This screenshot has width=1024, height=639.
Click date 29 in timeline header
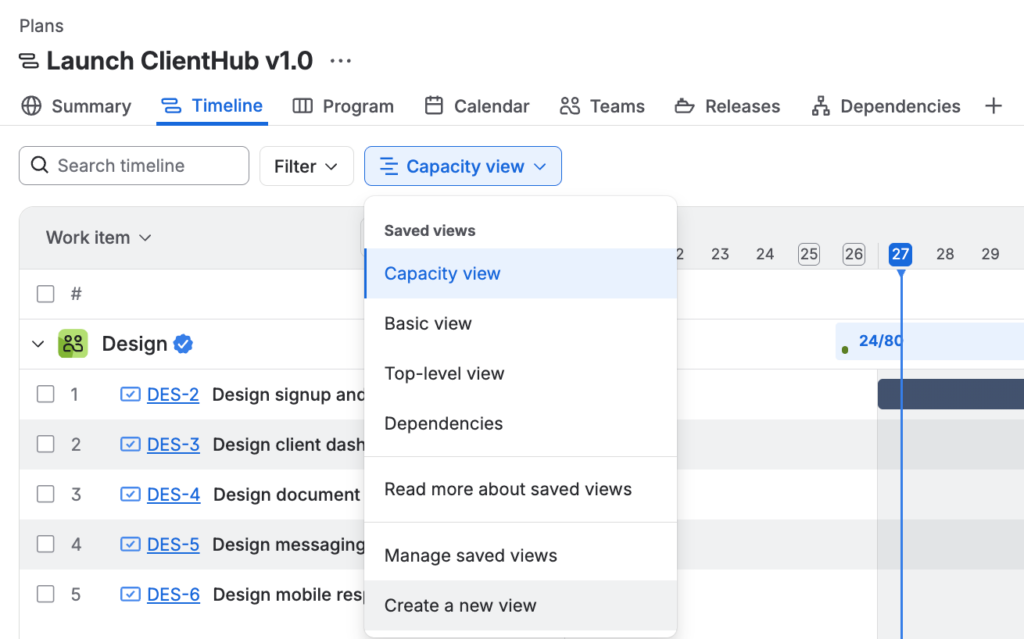(x=990, y=254)
